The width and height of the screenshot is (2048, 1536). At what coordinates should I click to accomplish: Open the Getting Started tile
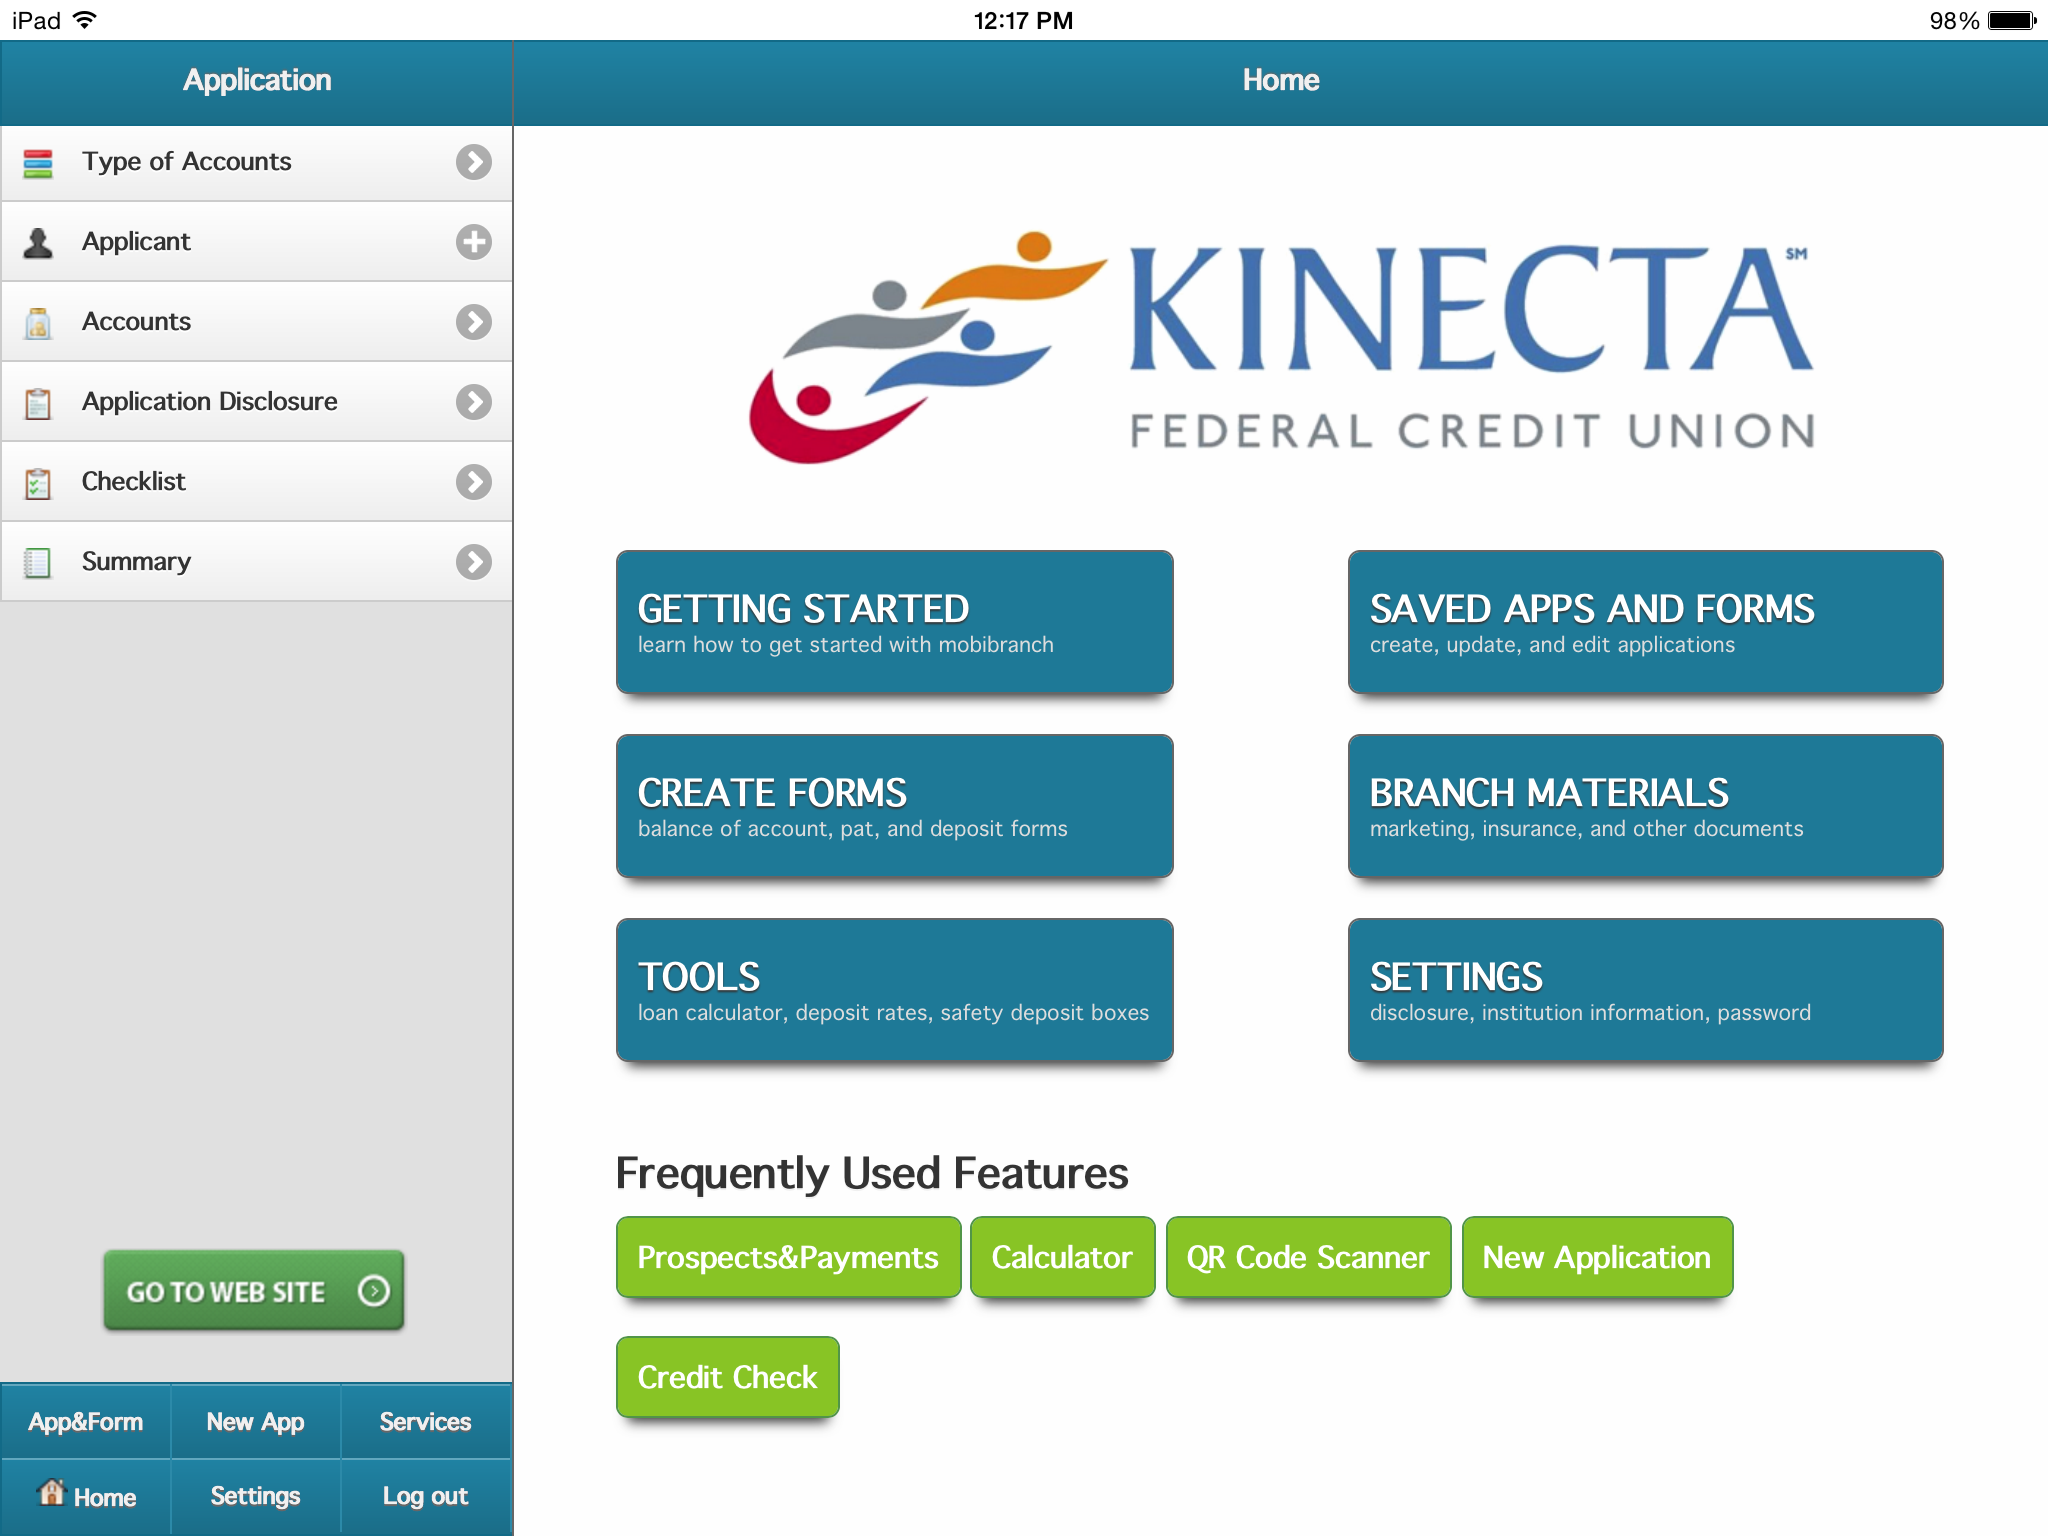tap(895, 622)
